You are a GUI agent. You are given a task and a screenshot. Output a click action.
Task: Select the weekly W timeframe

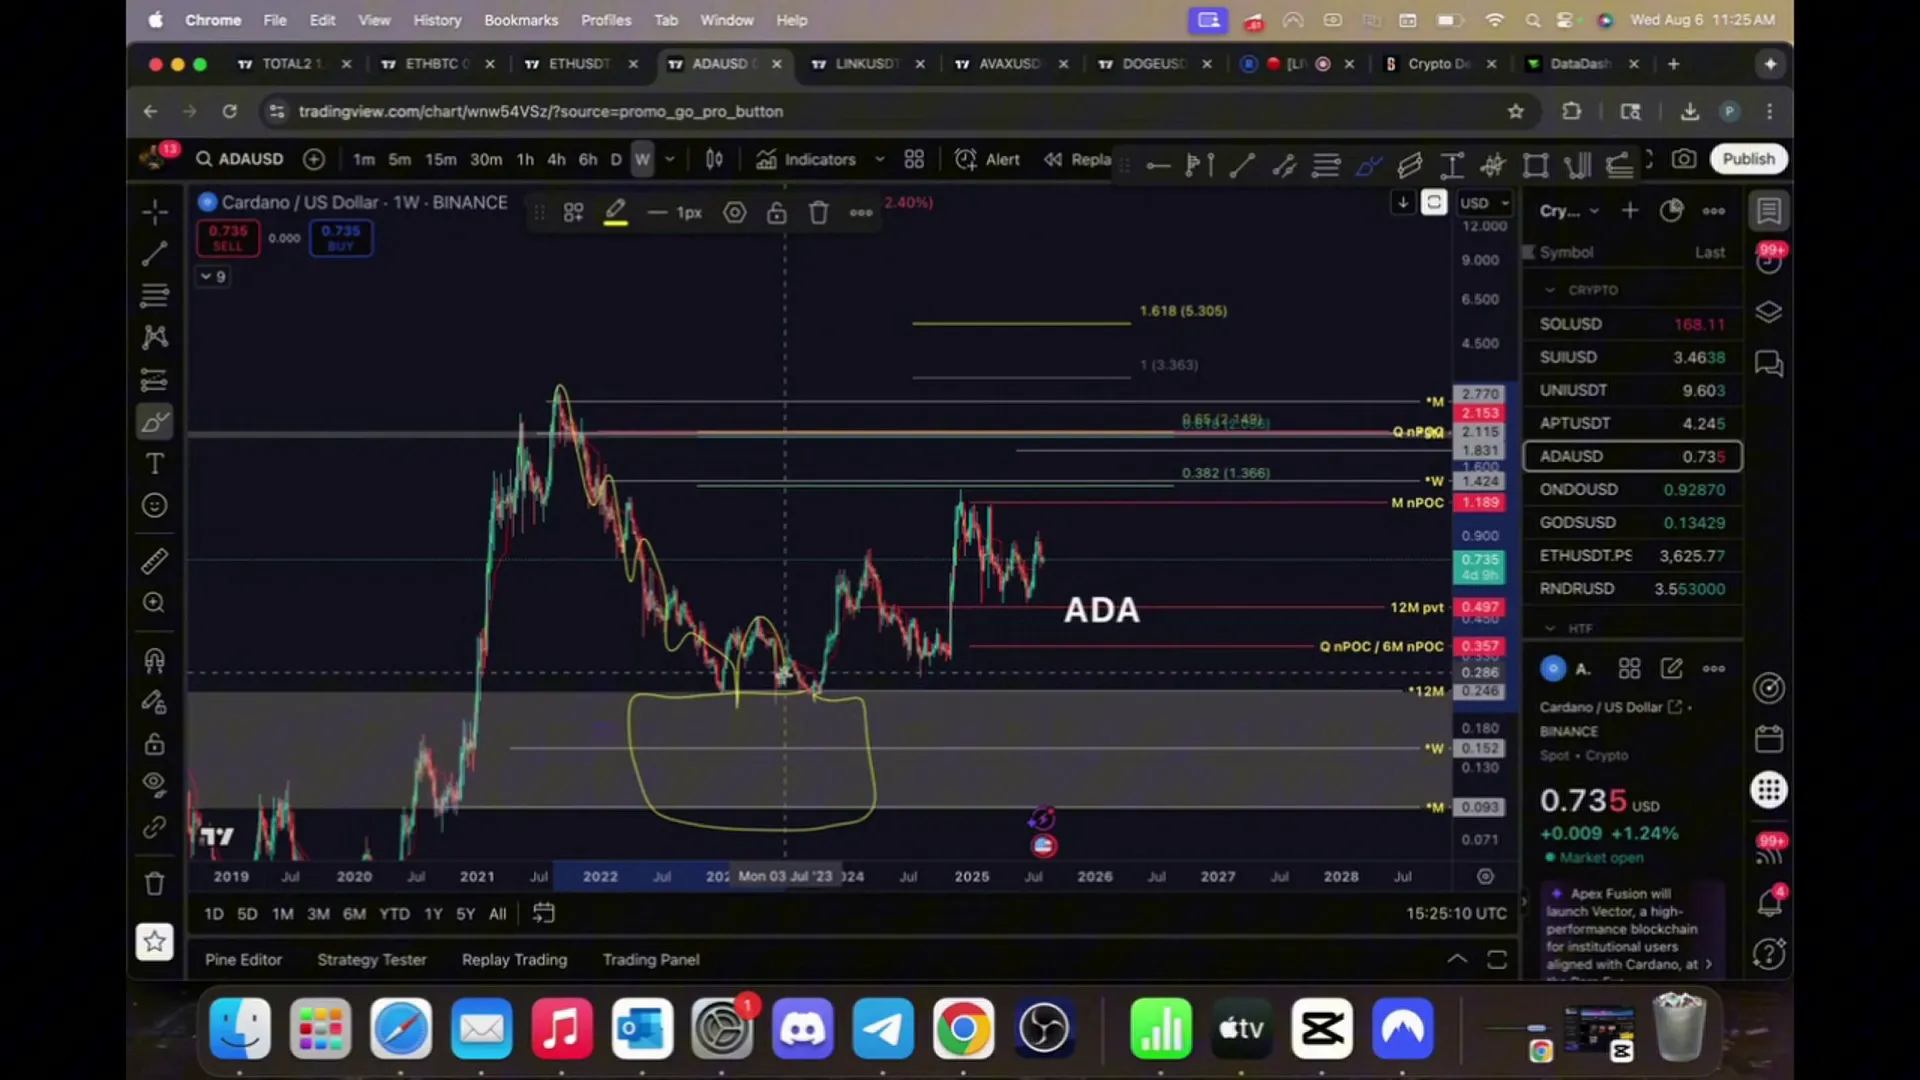pyautogui.click(x=642, y=159)
